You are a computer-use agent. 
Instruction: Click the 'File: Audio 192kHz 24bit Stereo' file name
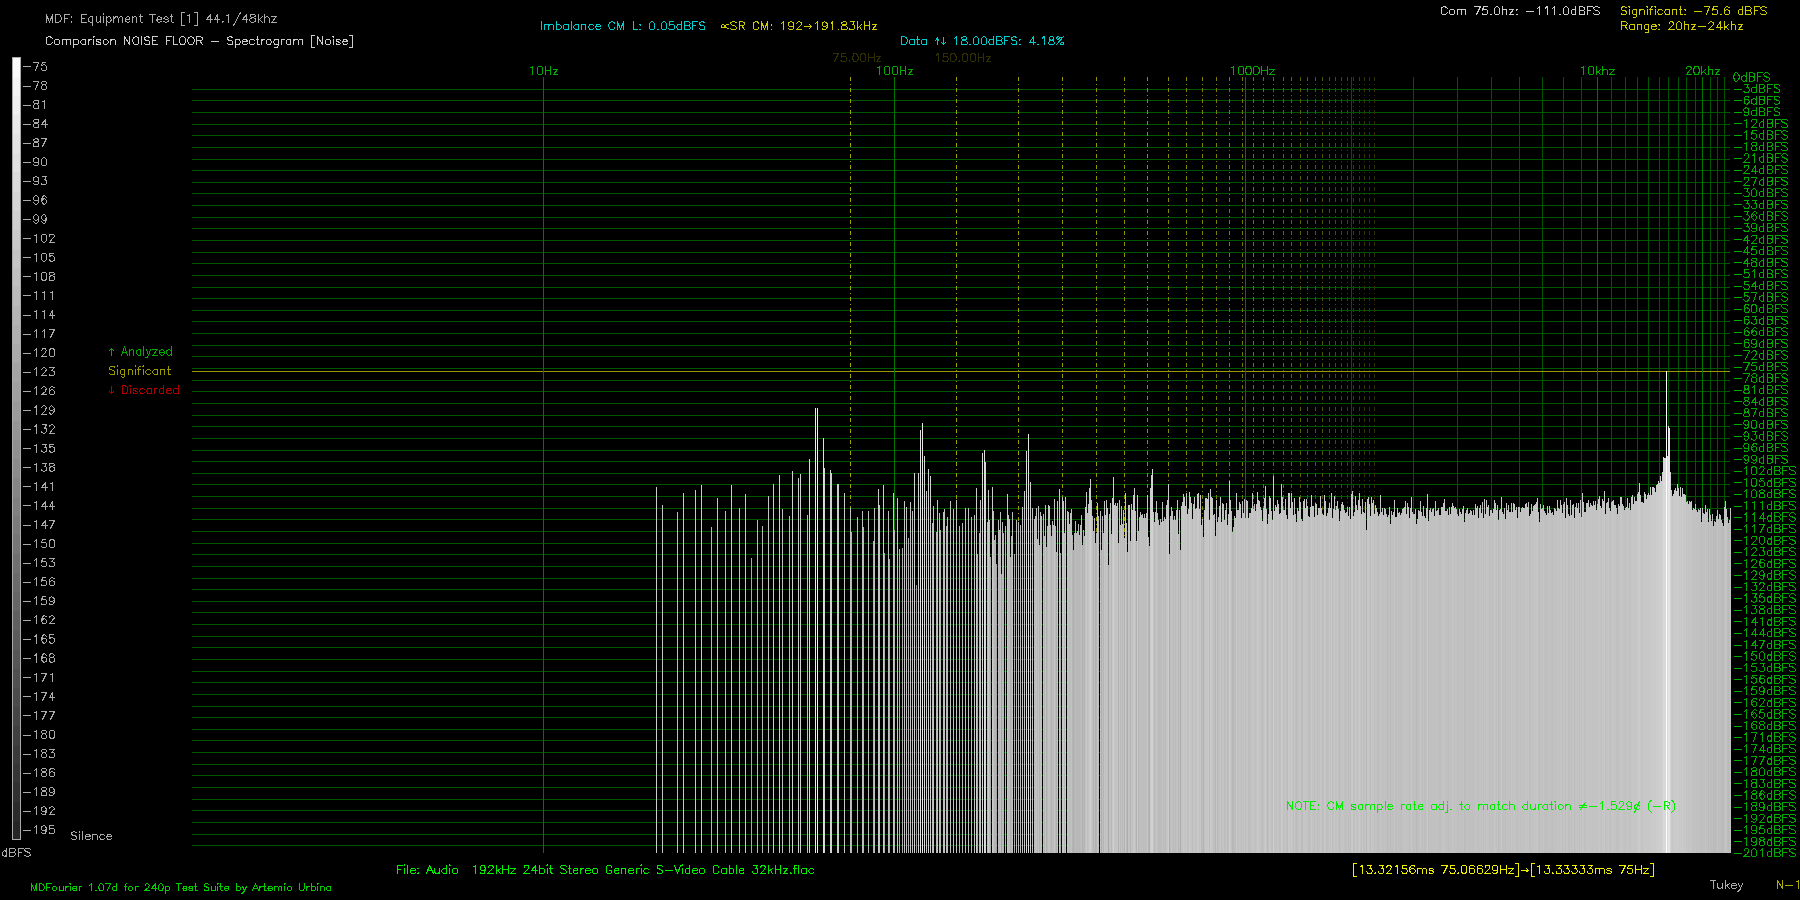605,870
